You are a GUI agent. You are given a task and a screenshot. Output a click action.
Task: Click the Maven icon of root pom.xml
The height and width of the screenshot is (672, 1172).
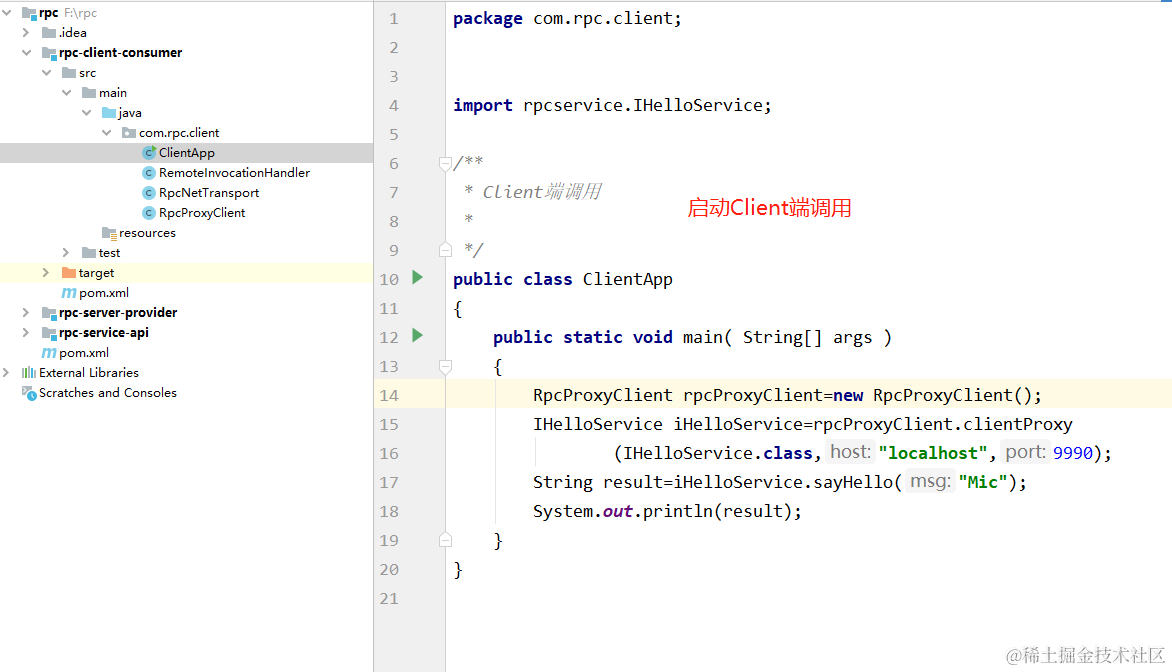[x=49, y=353]
